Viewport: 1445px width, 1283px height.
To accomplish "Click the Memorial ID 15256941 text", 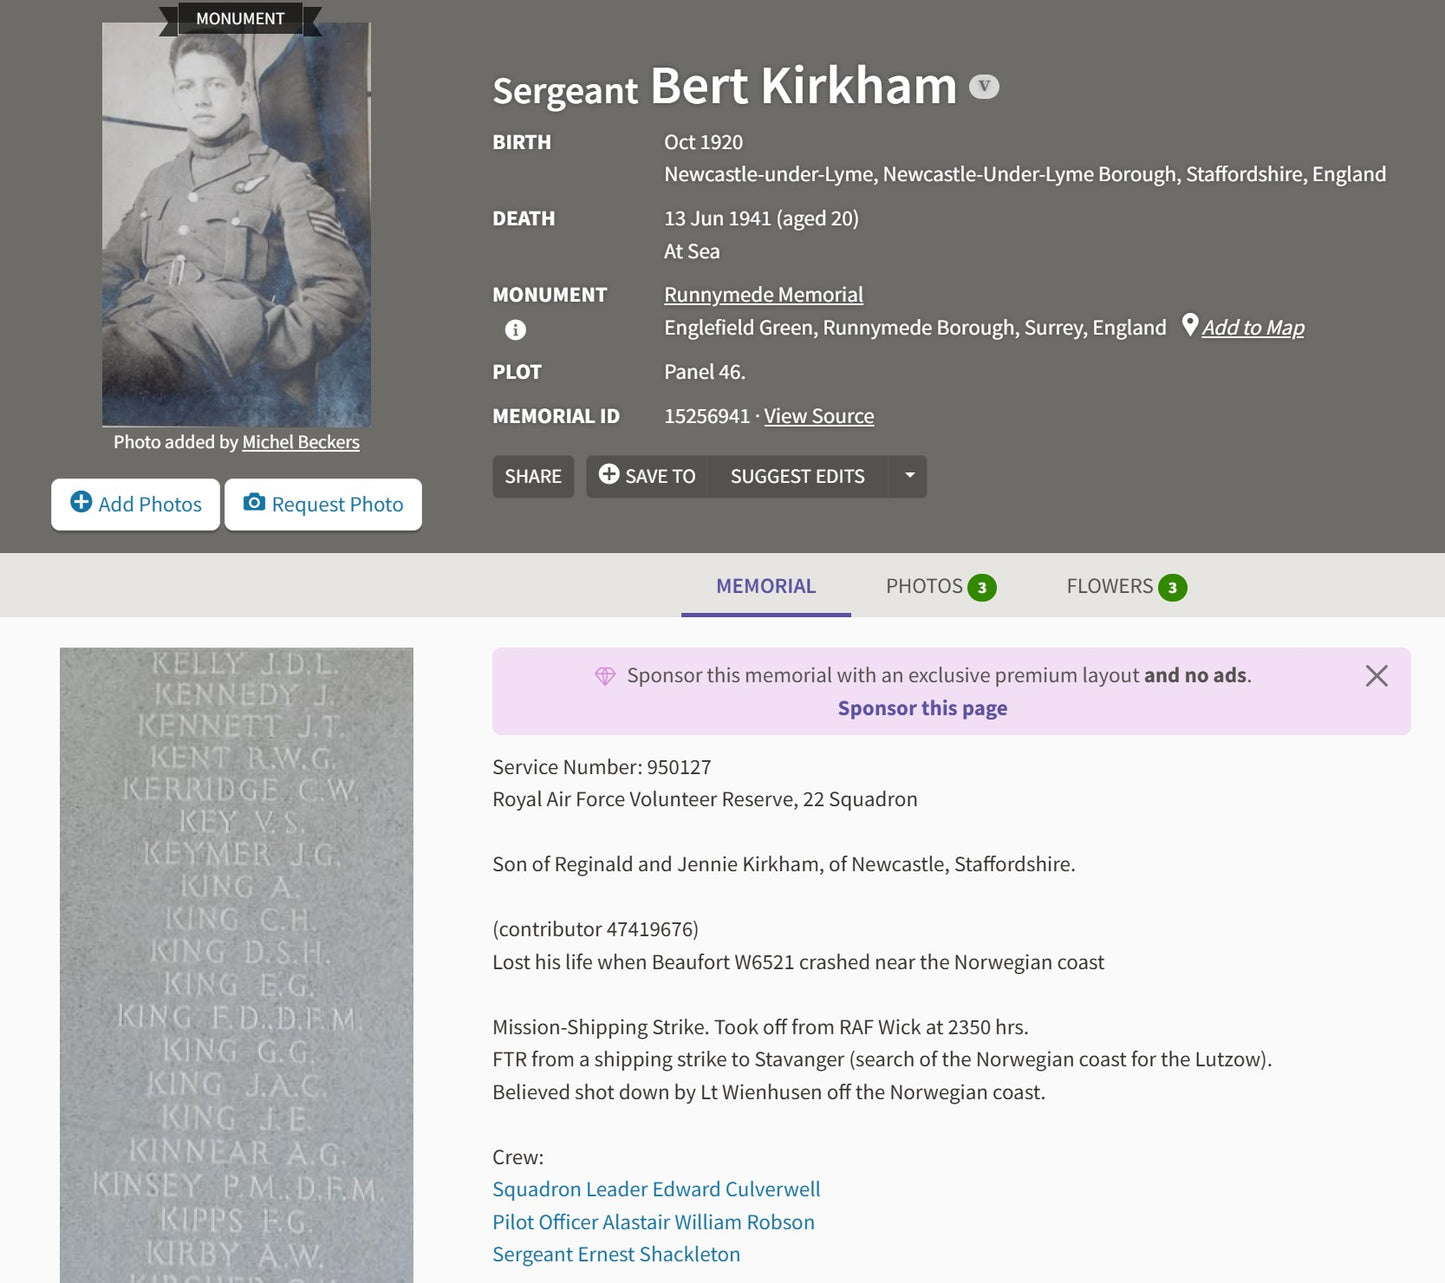I will 707,416.
